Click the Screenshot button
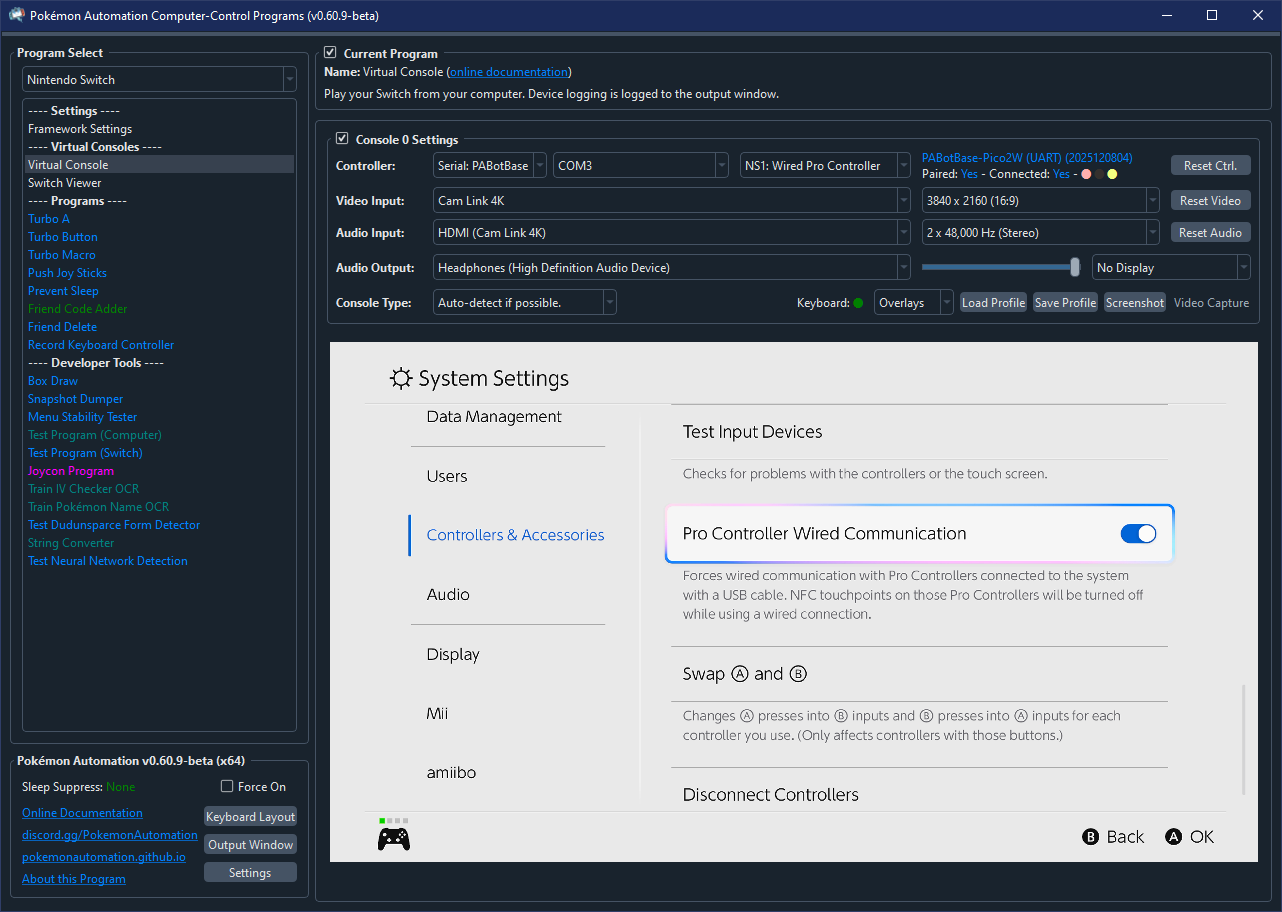The height and width of the screenshot is (912, 1282). (1134, 303)
